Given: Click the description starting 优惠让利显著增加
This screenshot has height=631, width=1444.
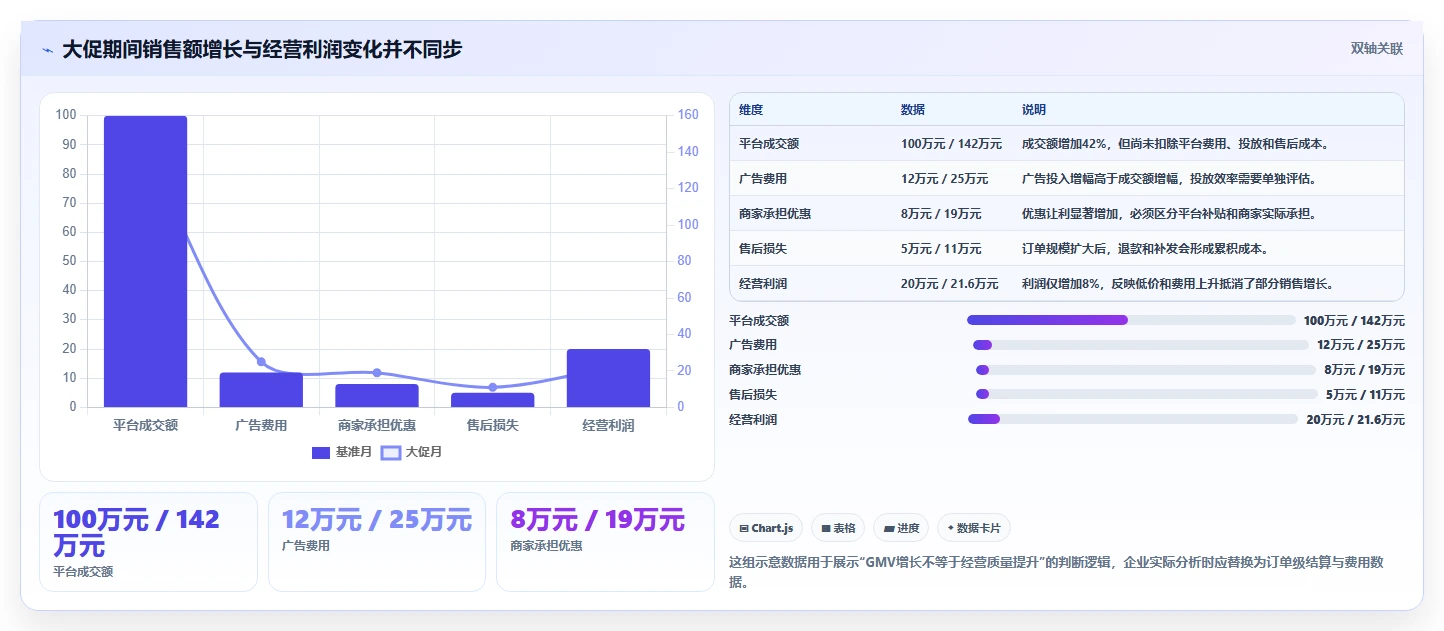Looking at the screenshot, I should [x=1169, y=214].
